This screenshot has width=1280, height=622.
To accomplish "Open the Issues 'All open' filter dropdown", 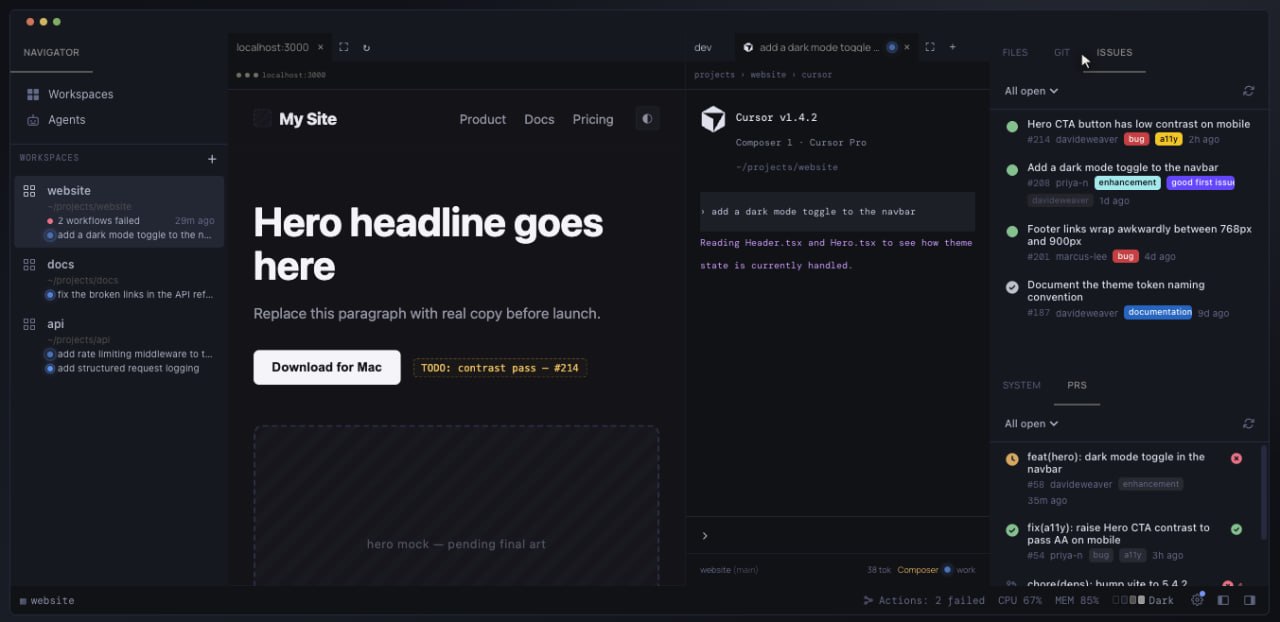I will 1031,91.
